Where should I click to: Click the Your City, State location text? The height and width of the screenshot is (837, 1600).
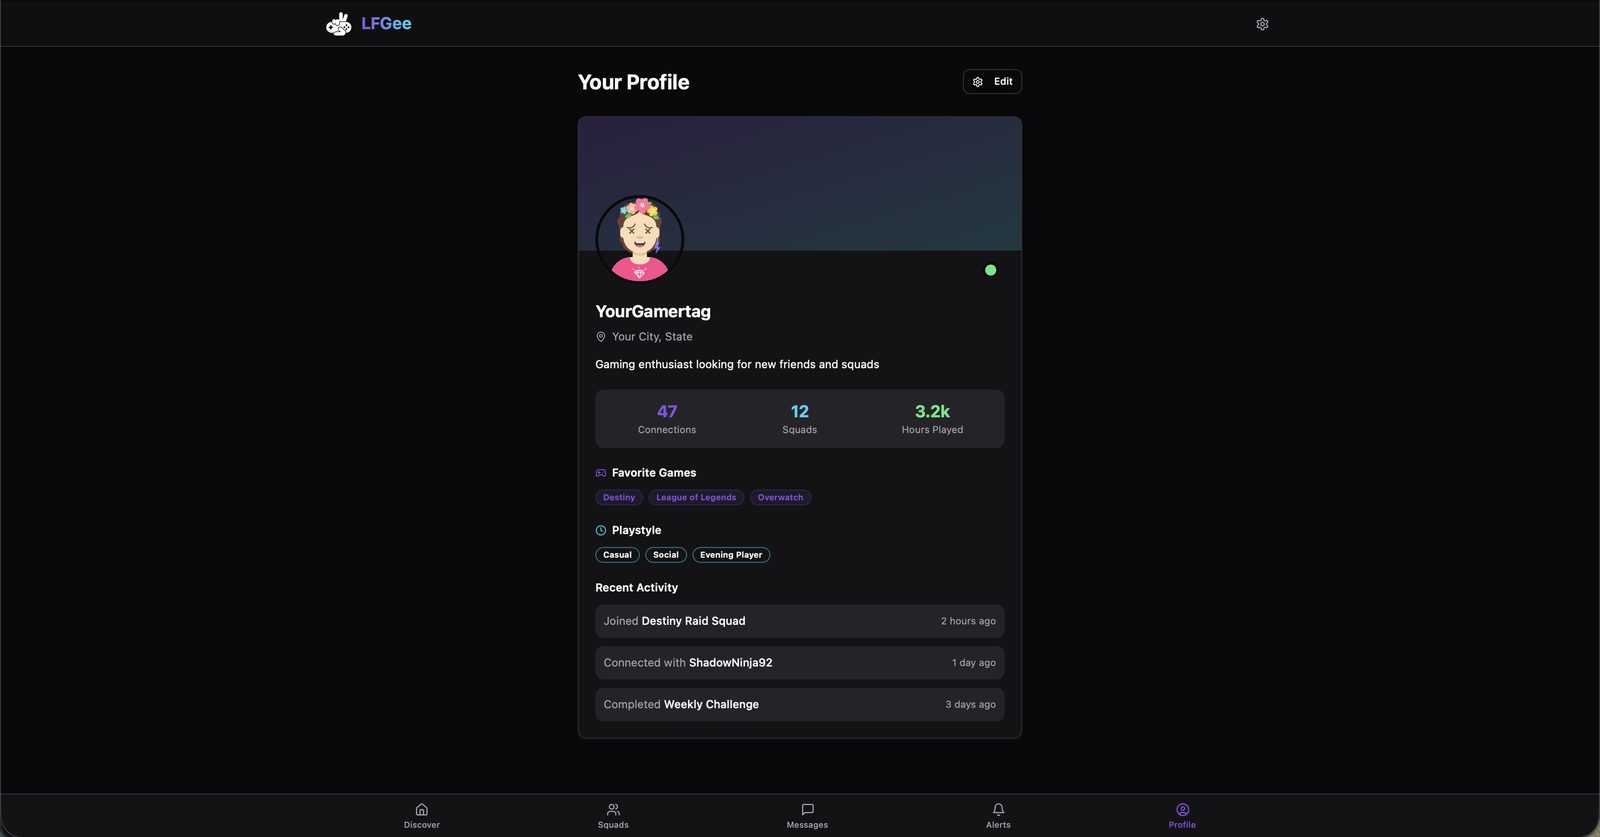click(x=652, y=337)
